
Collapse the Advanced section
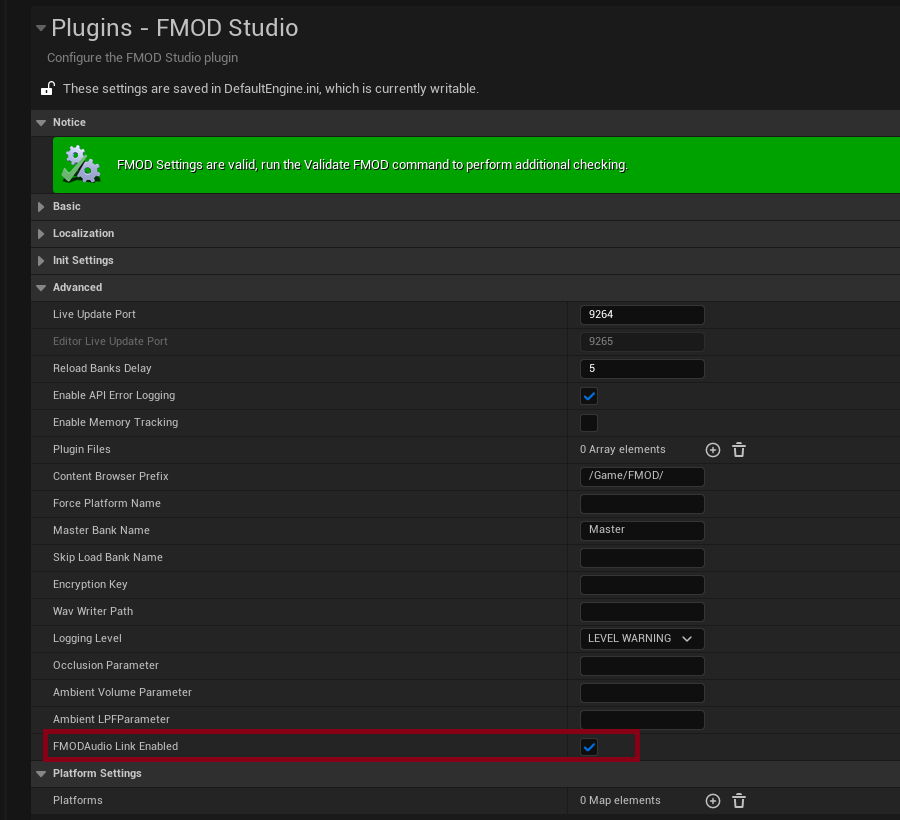coord(41,287)
